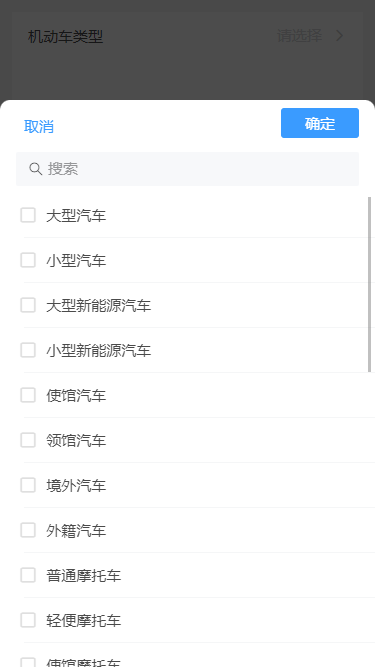This screenshot has width=375, height=667.
Task: Open chevron arrow beside 请选择
Action: (x=339, y=36)
